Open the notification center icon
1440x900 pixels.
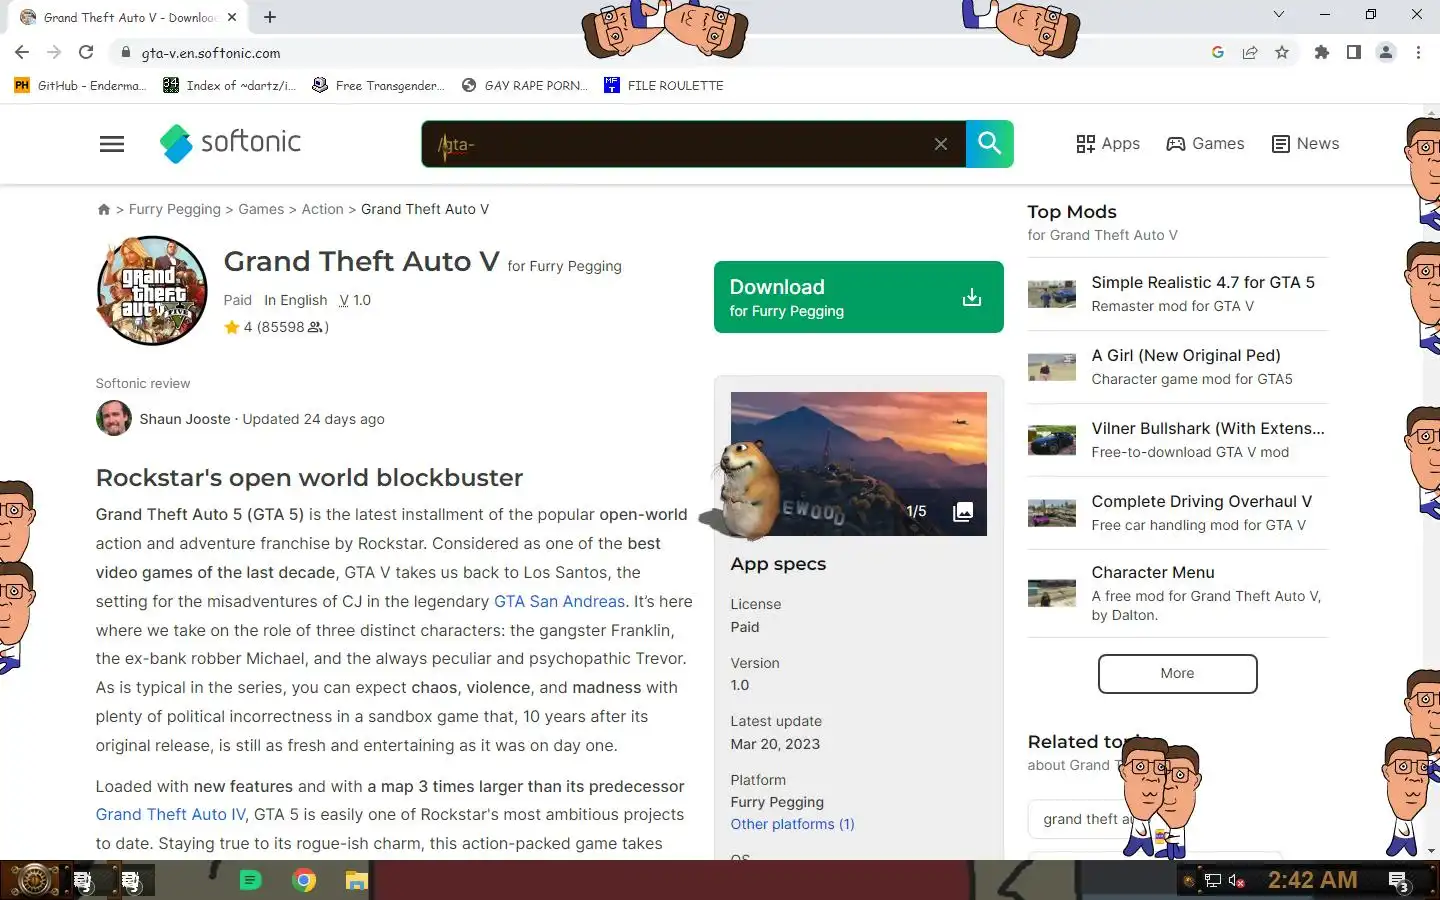coord(1399,881)
